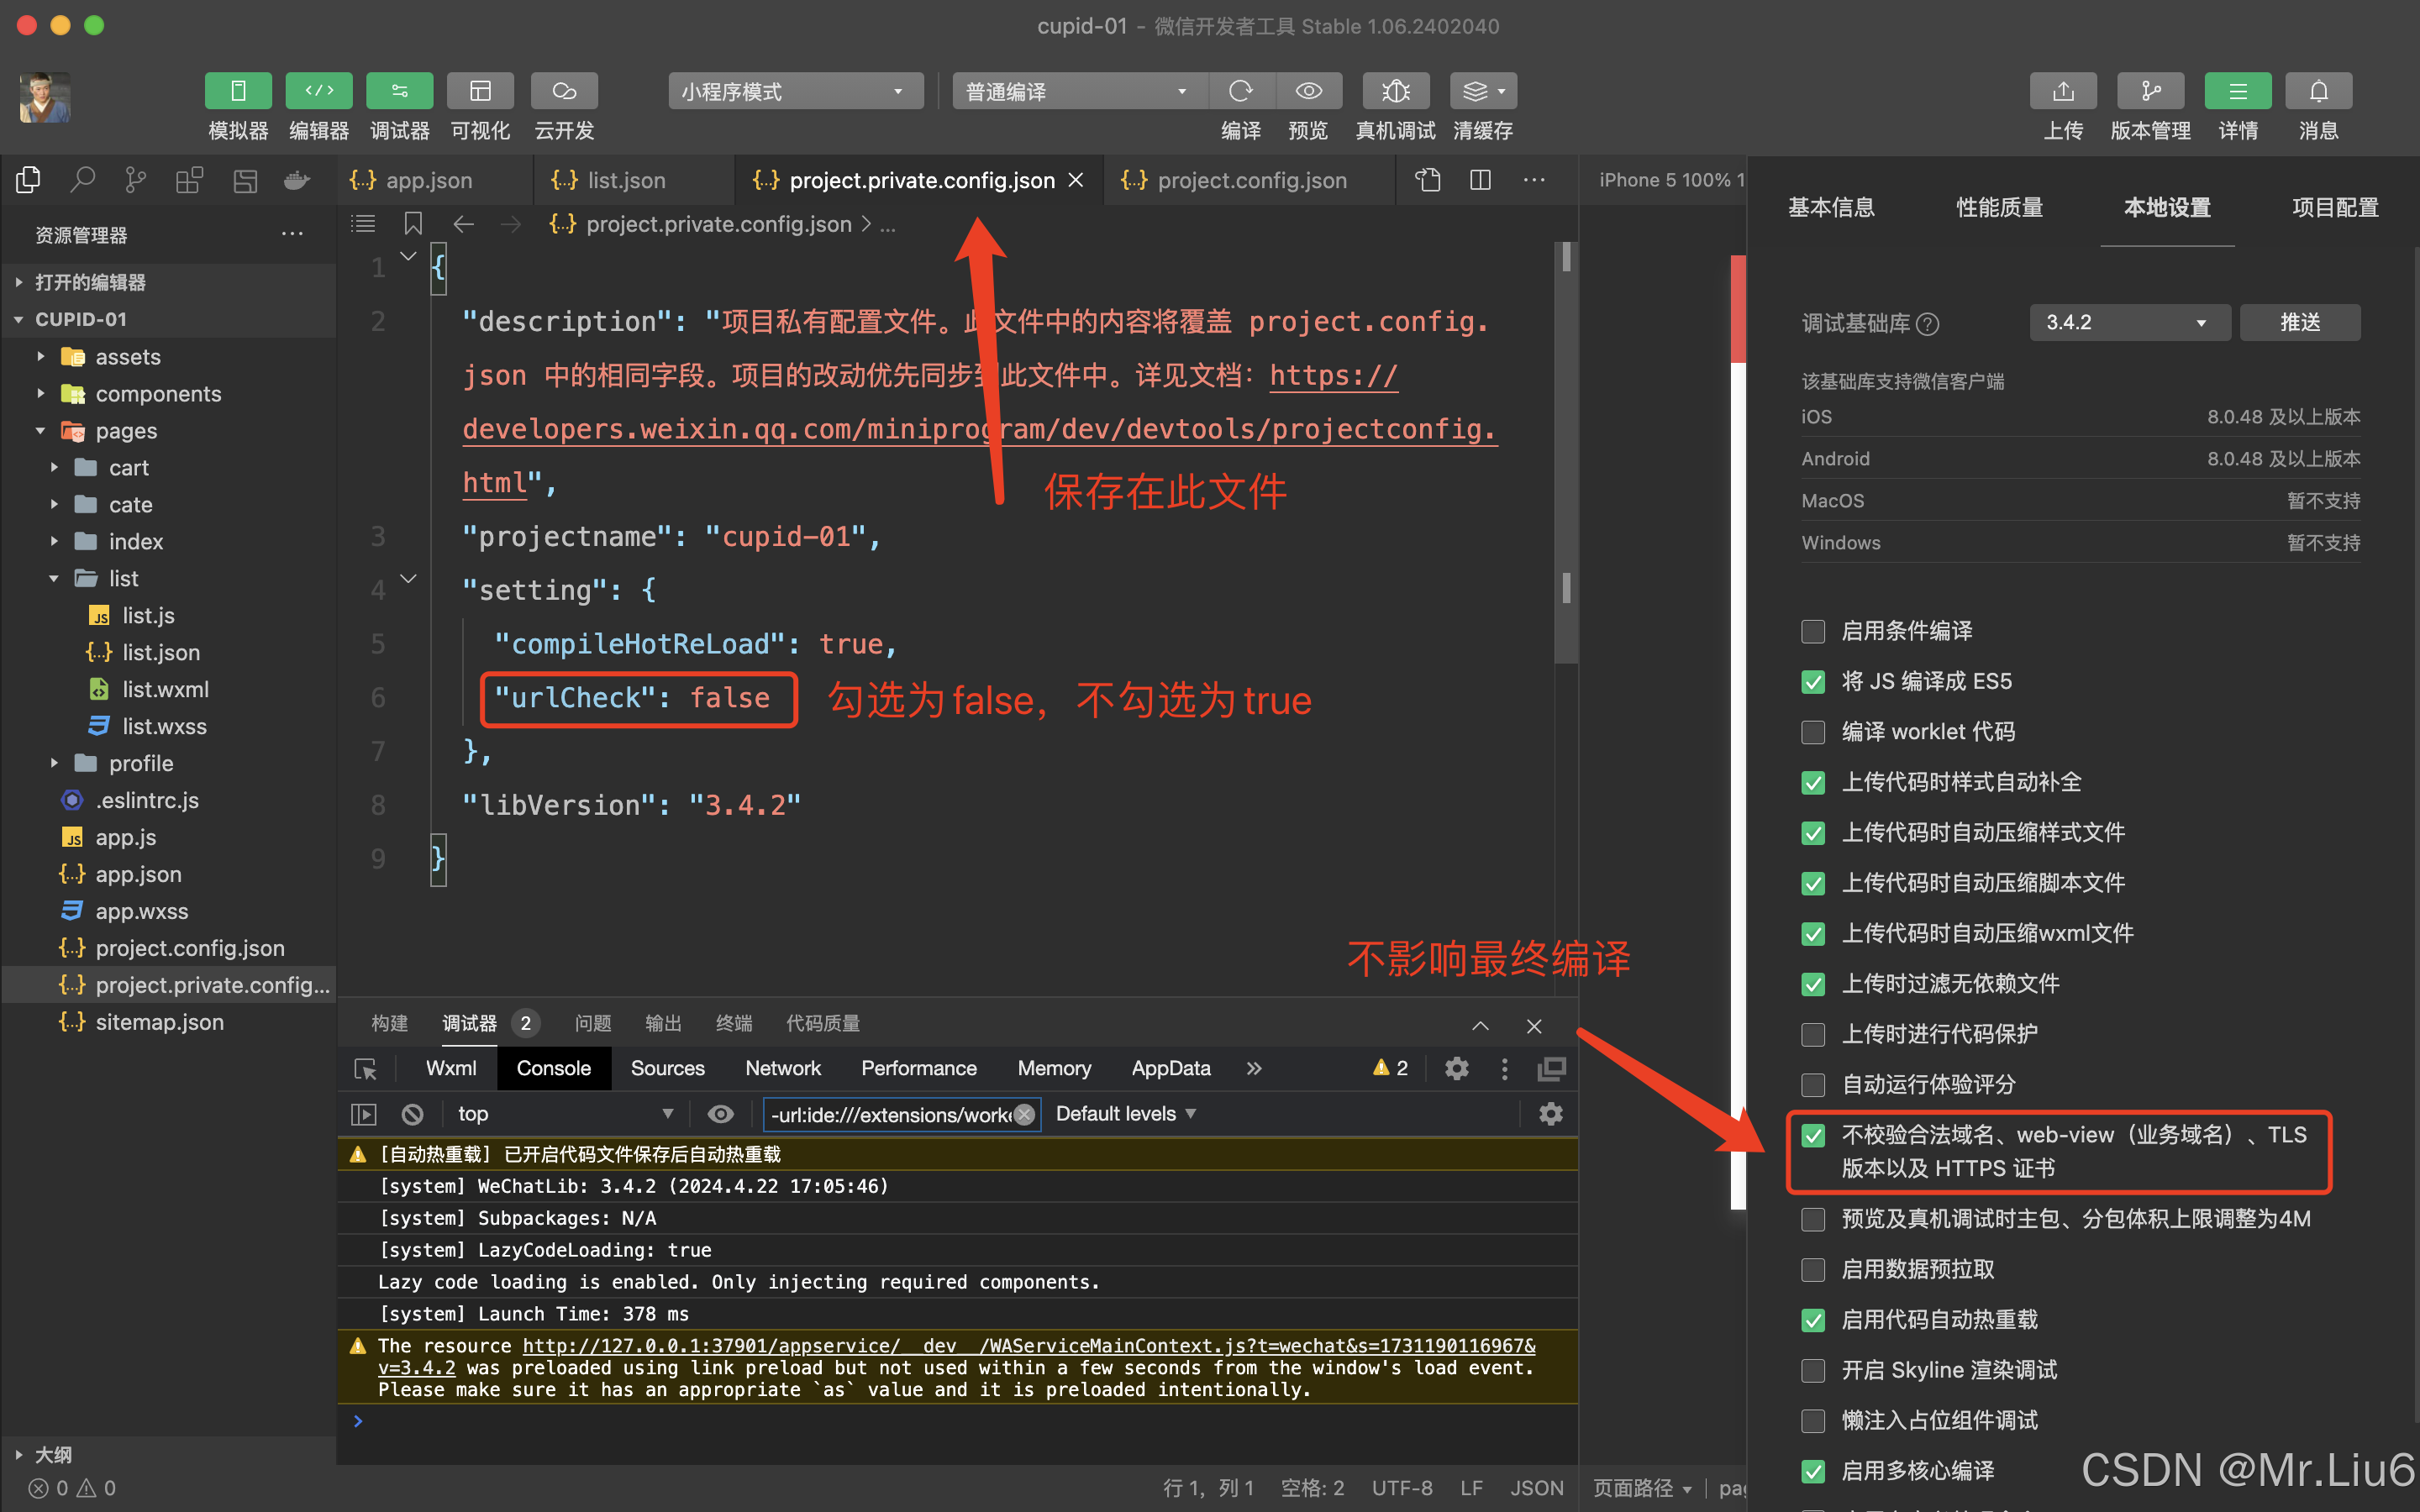Open the visual design mode button
This screenshot has width=2420, height=1512.
480,91
